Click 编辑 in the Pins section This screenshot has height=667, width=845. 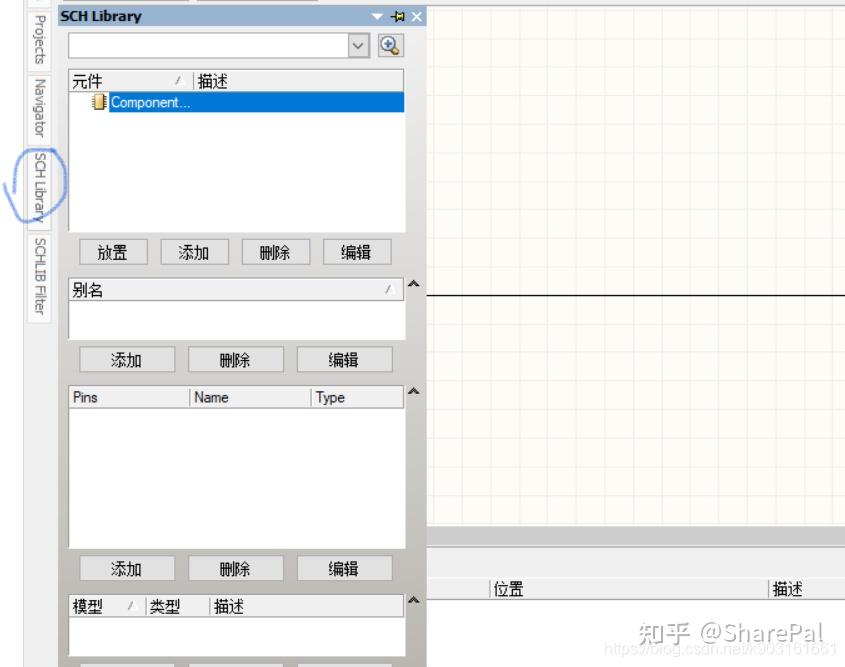344,567
